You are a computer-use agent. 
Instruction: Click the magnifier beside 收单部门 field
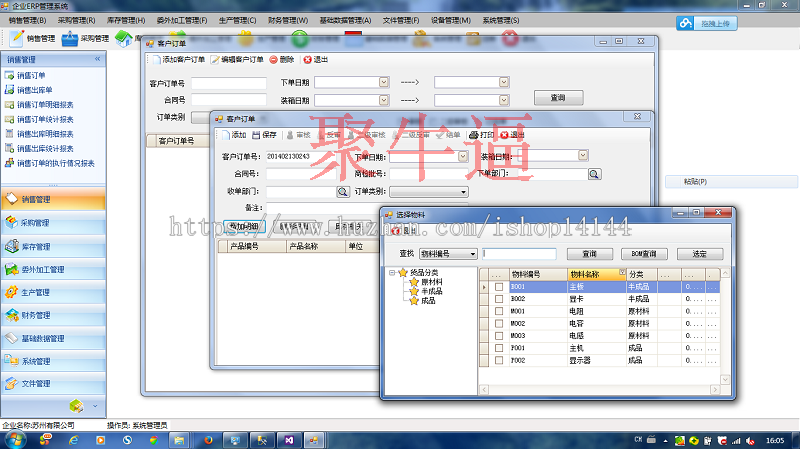point(343,191)
